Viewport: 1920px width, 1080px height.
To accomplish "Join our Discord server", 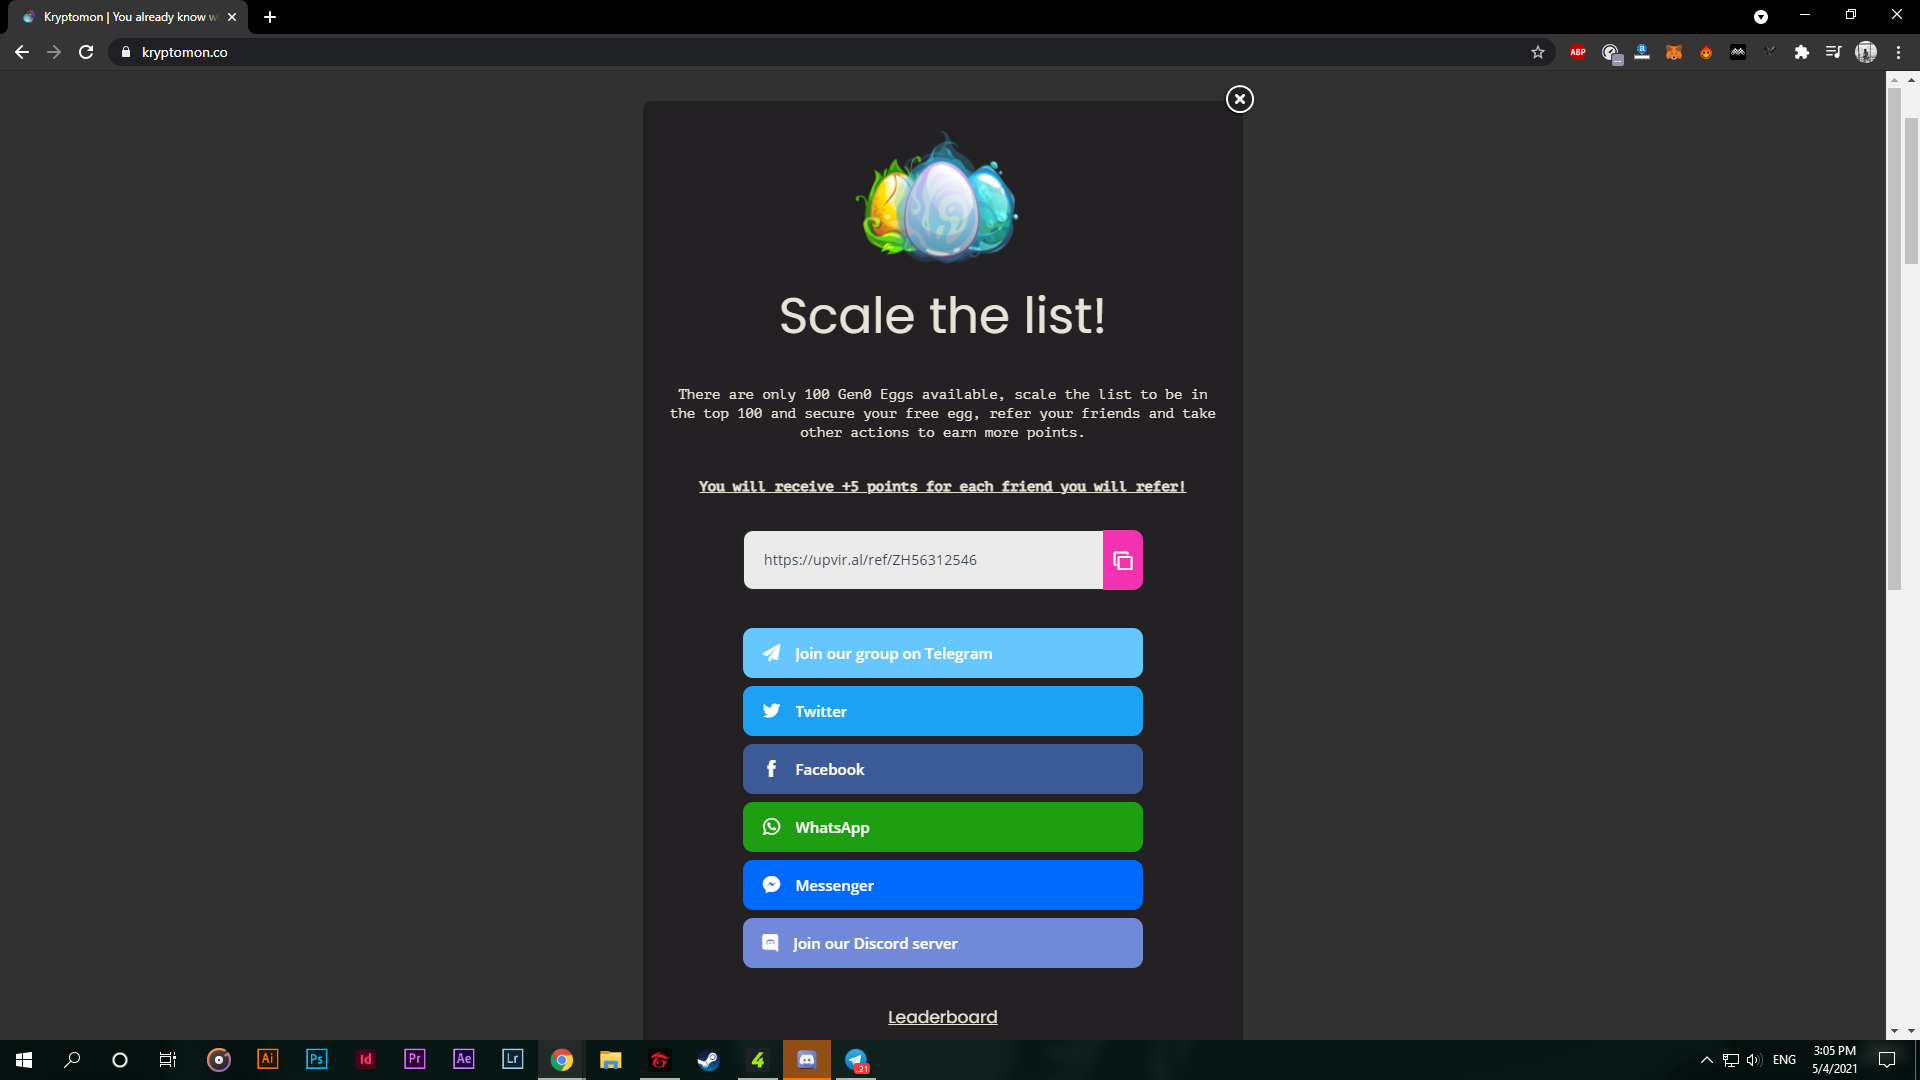I will point(942,943).
